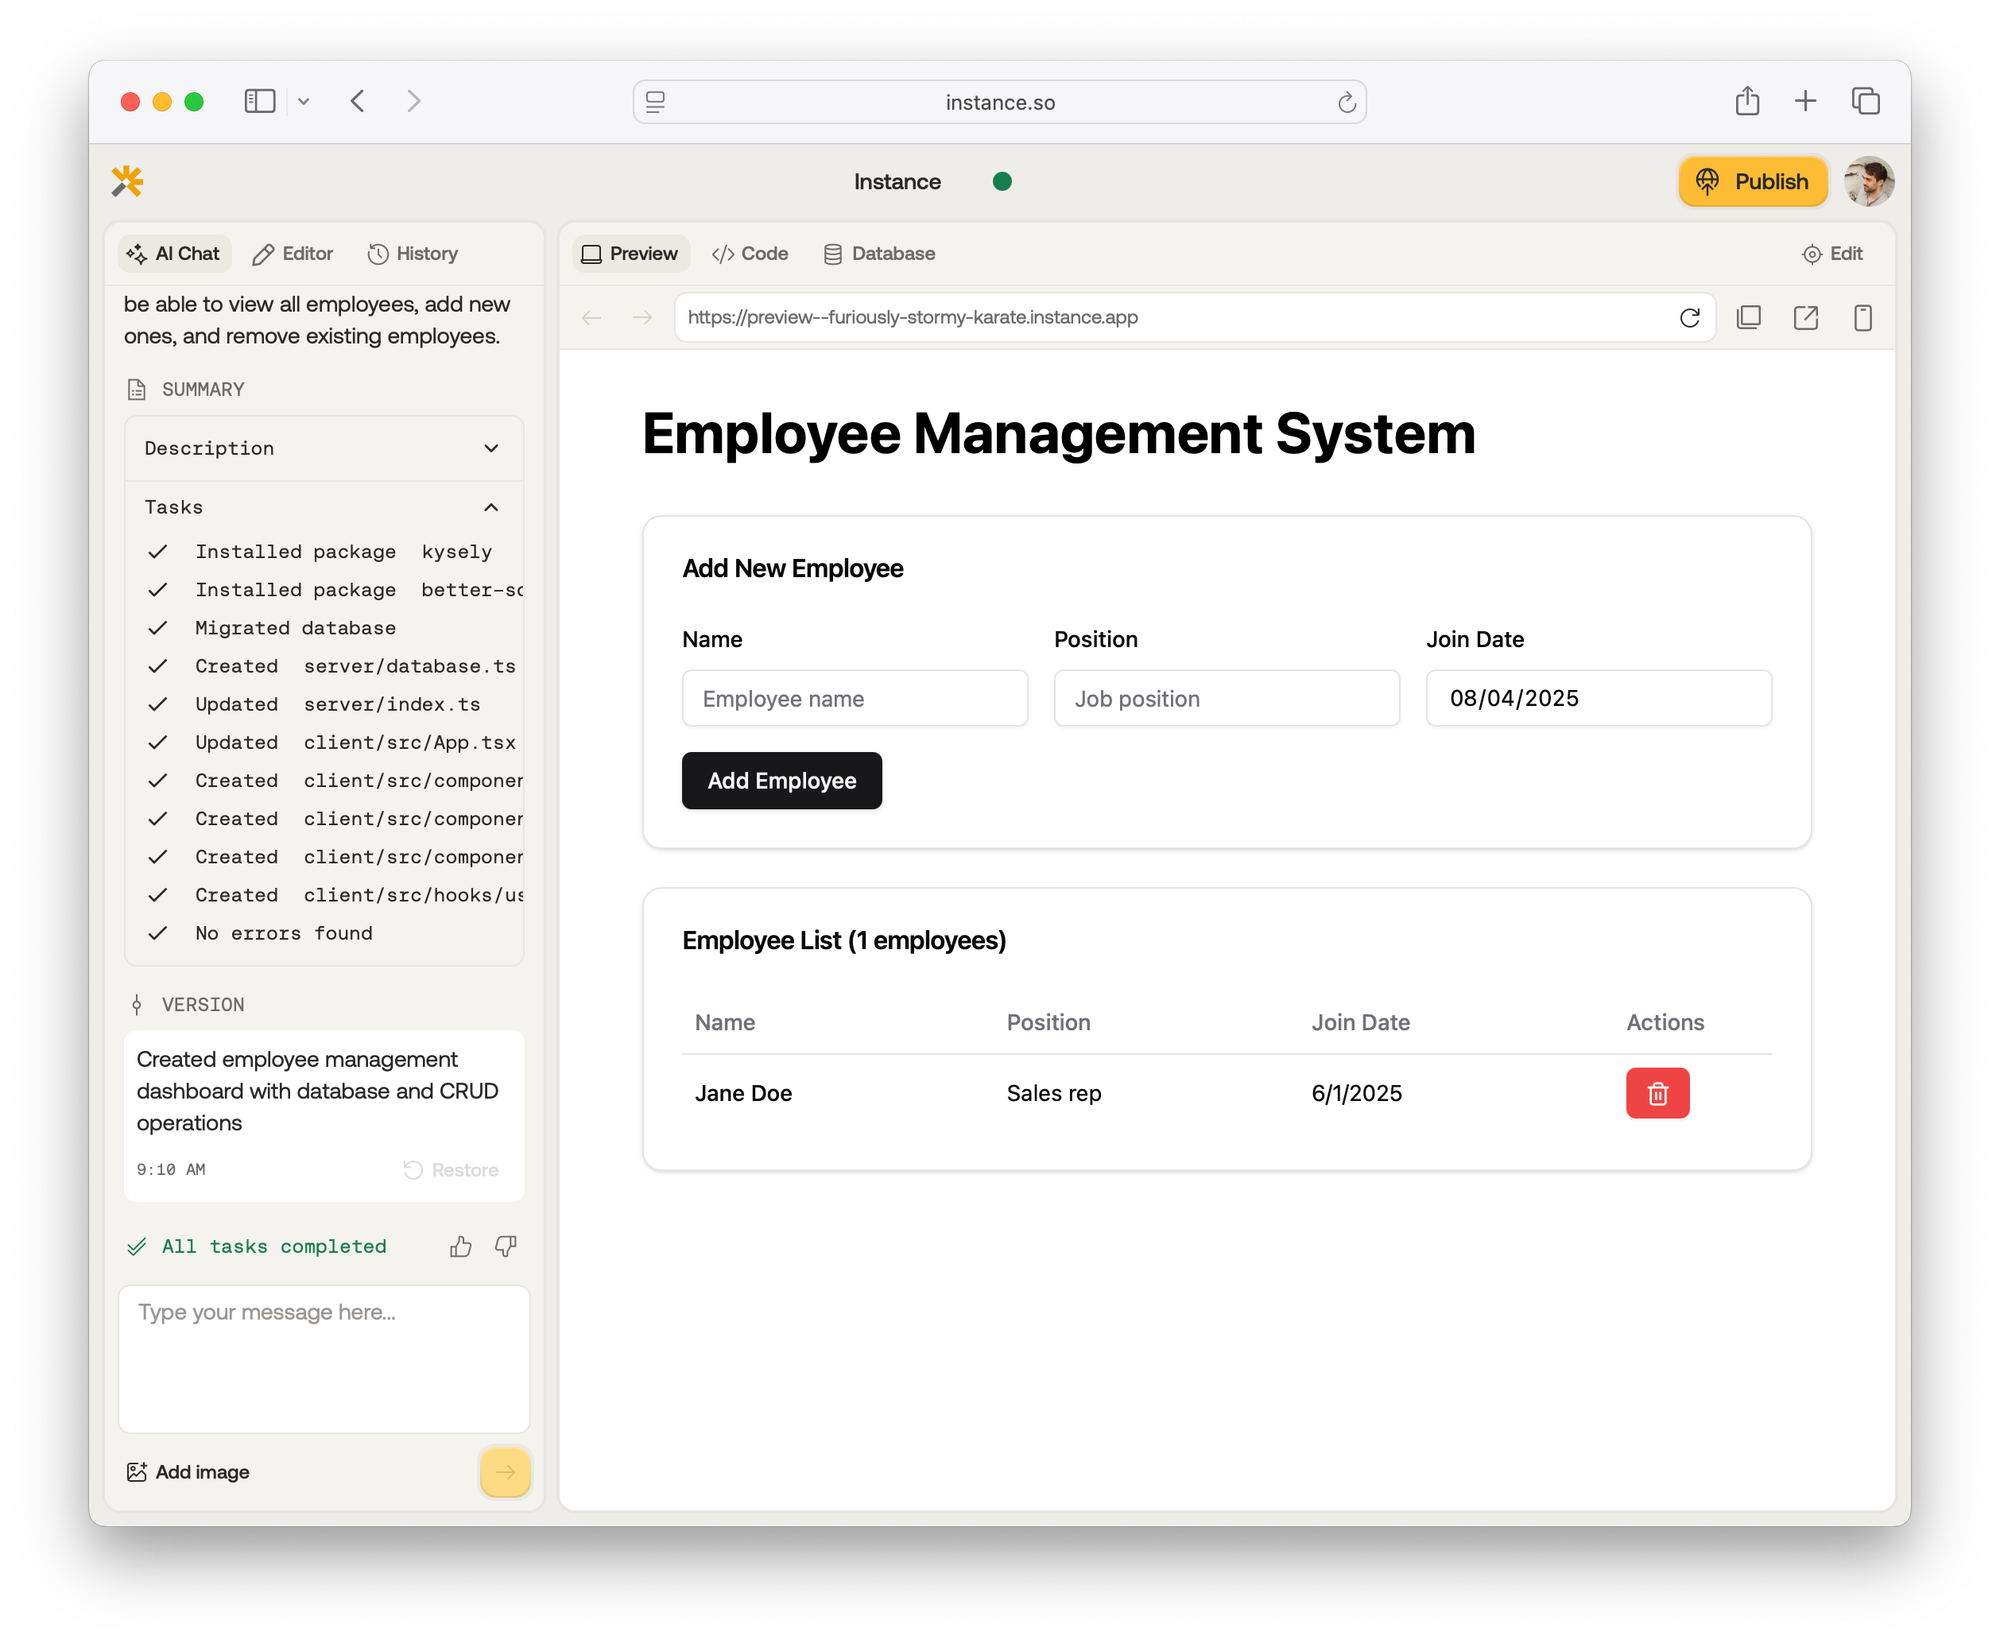Collapse the Tasks section
The width and height of the screenshot is (2000, 1644).
pos(491,507)
